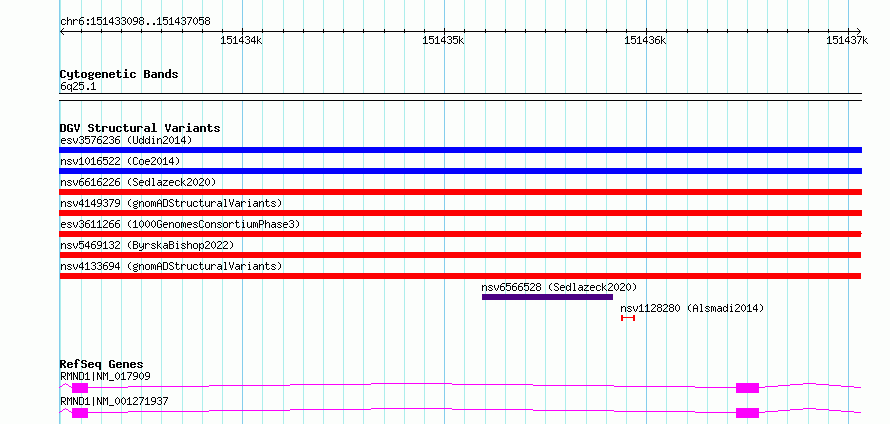The image size is (890, 424).
Task: Click the 151437k ruler label
Action: [x=847, y=40]
